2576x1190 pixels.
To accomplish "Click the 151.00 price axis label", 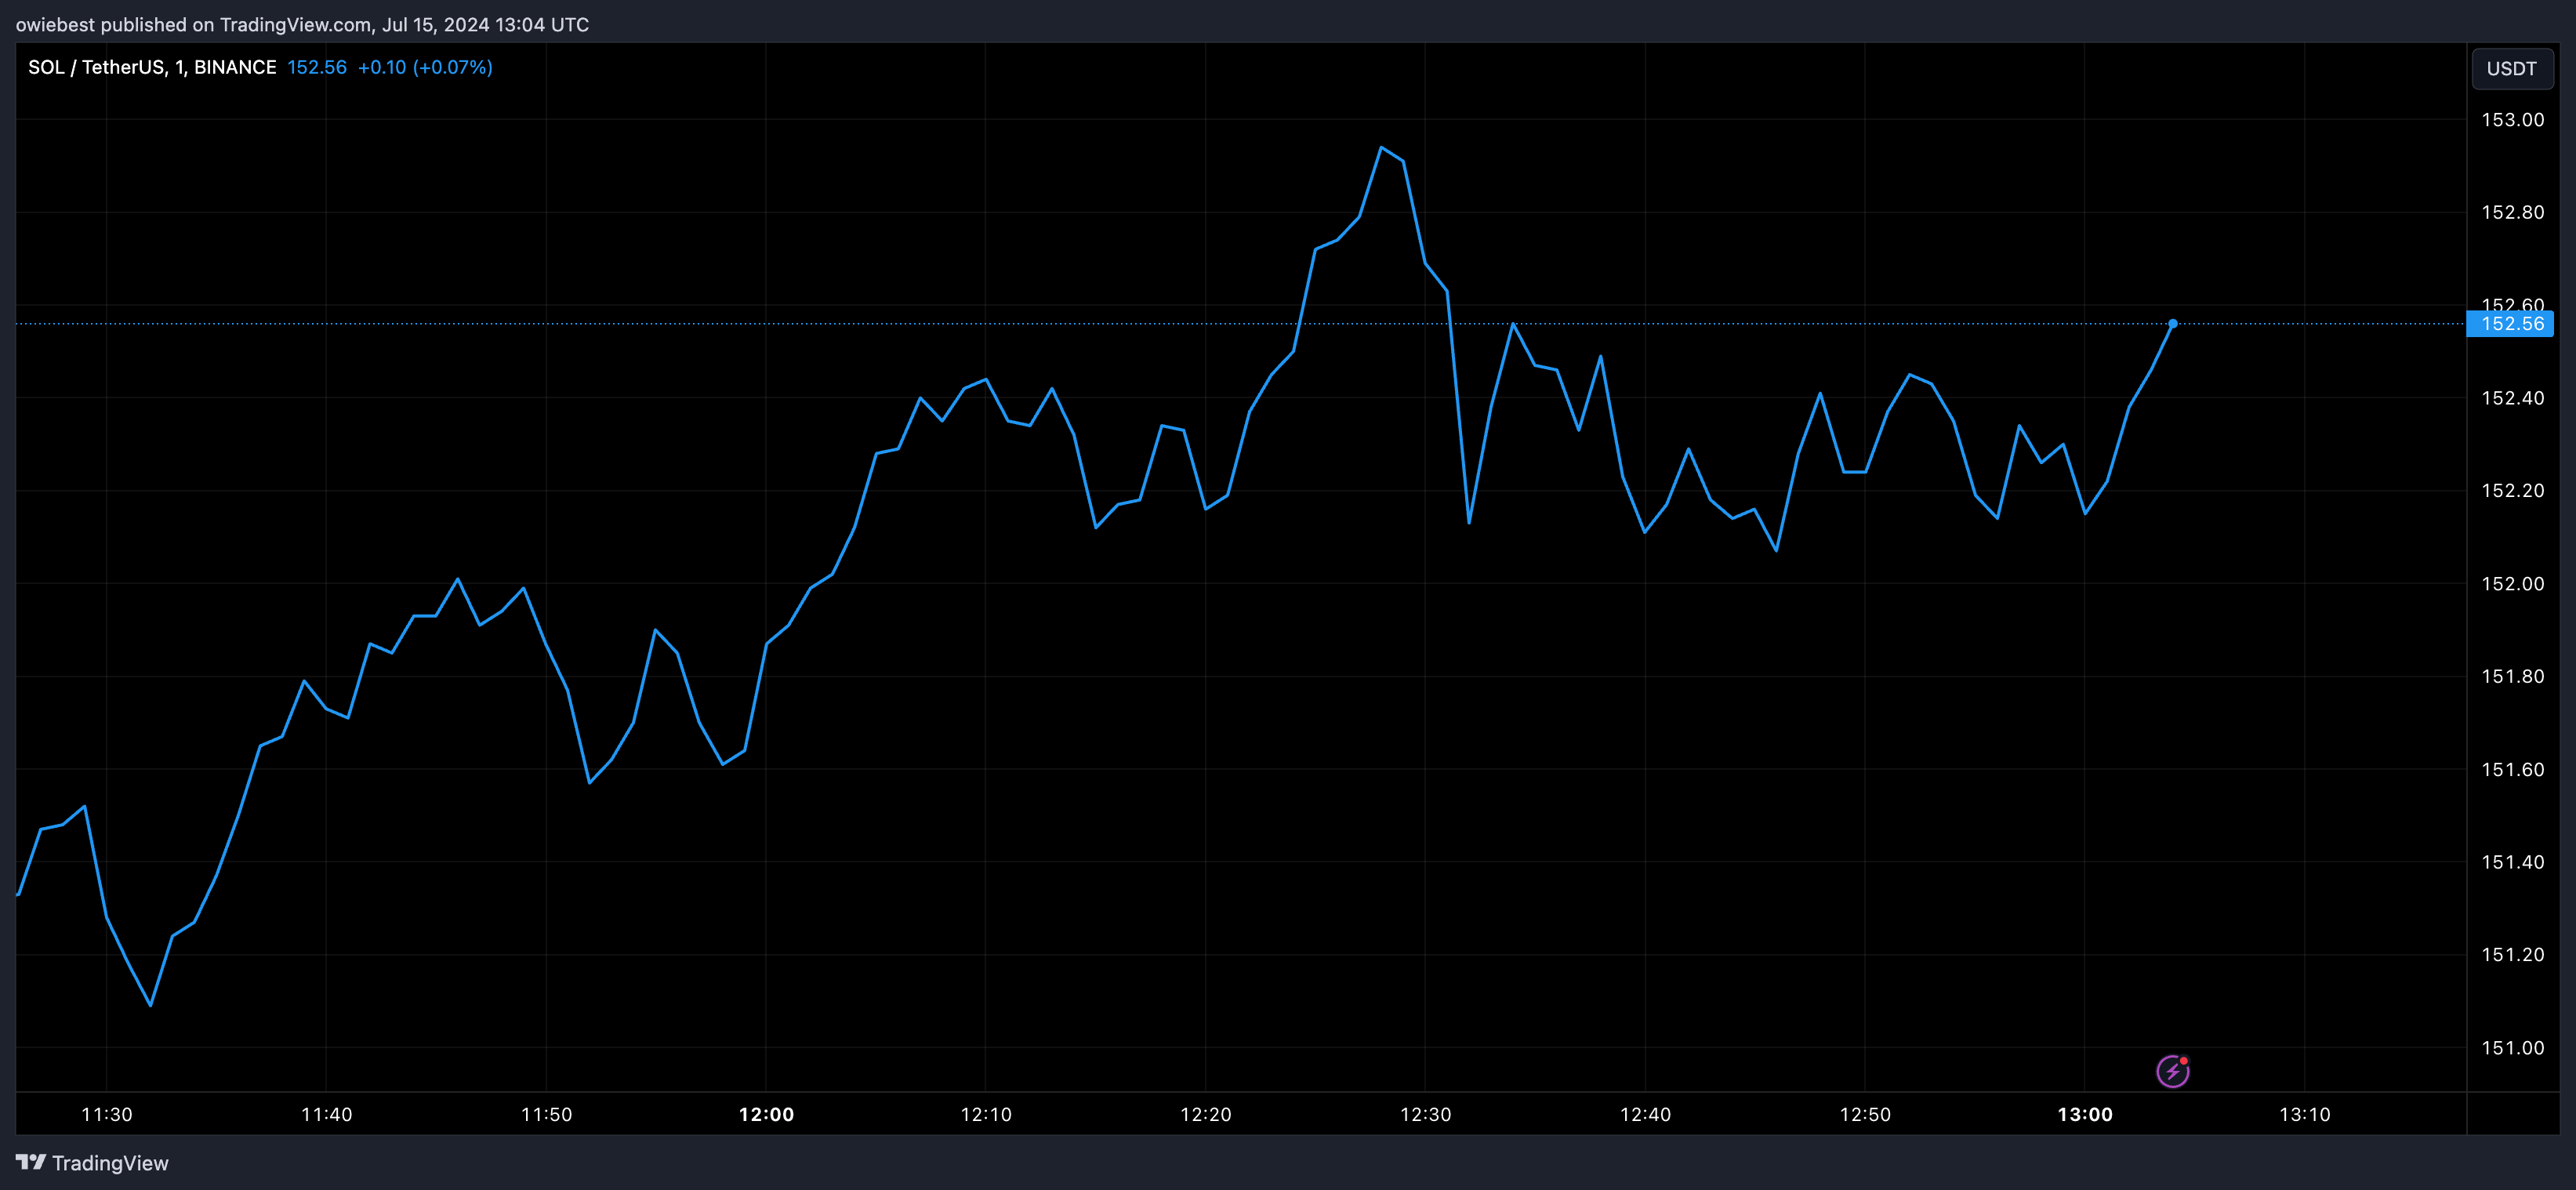I will pyautogui.click(x=2512, y=1048).
